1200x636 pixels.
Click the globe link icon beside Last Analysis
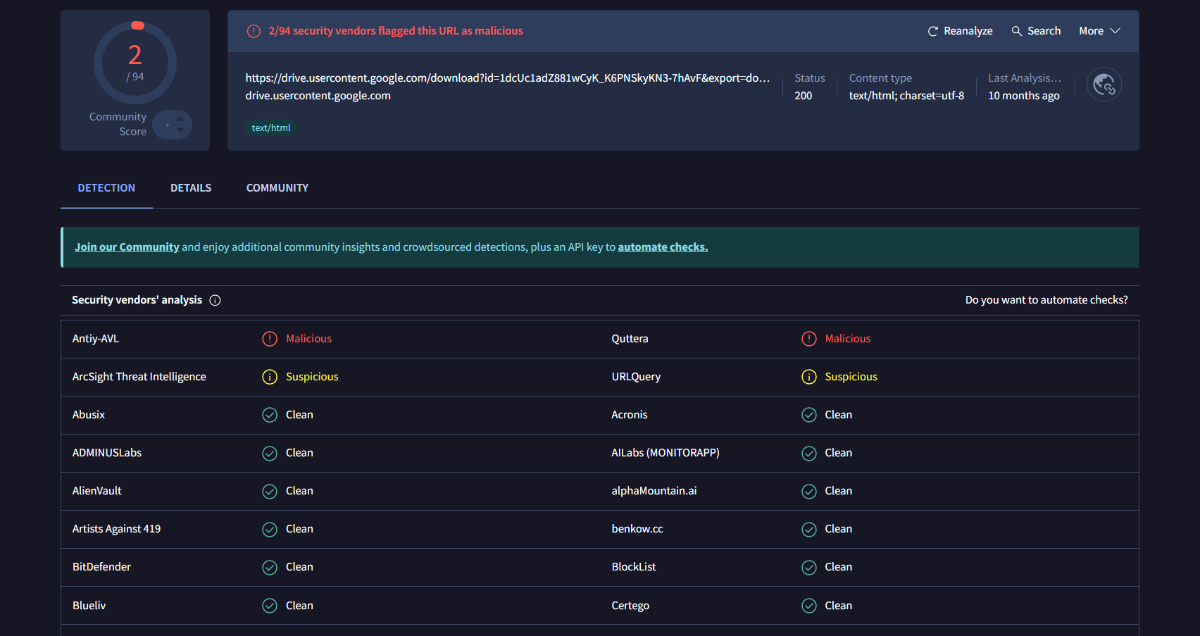pos(1104,85)
